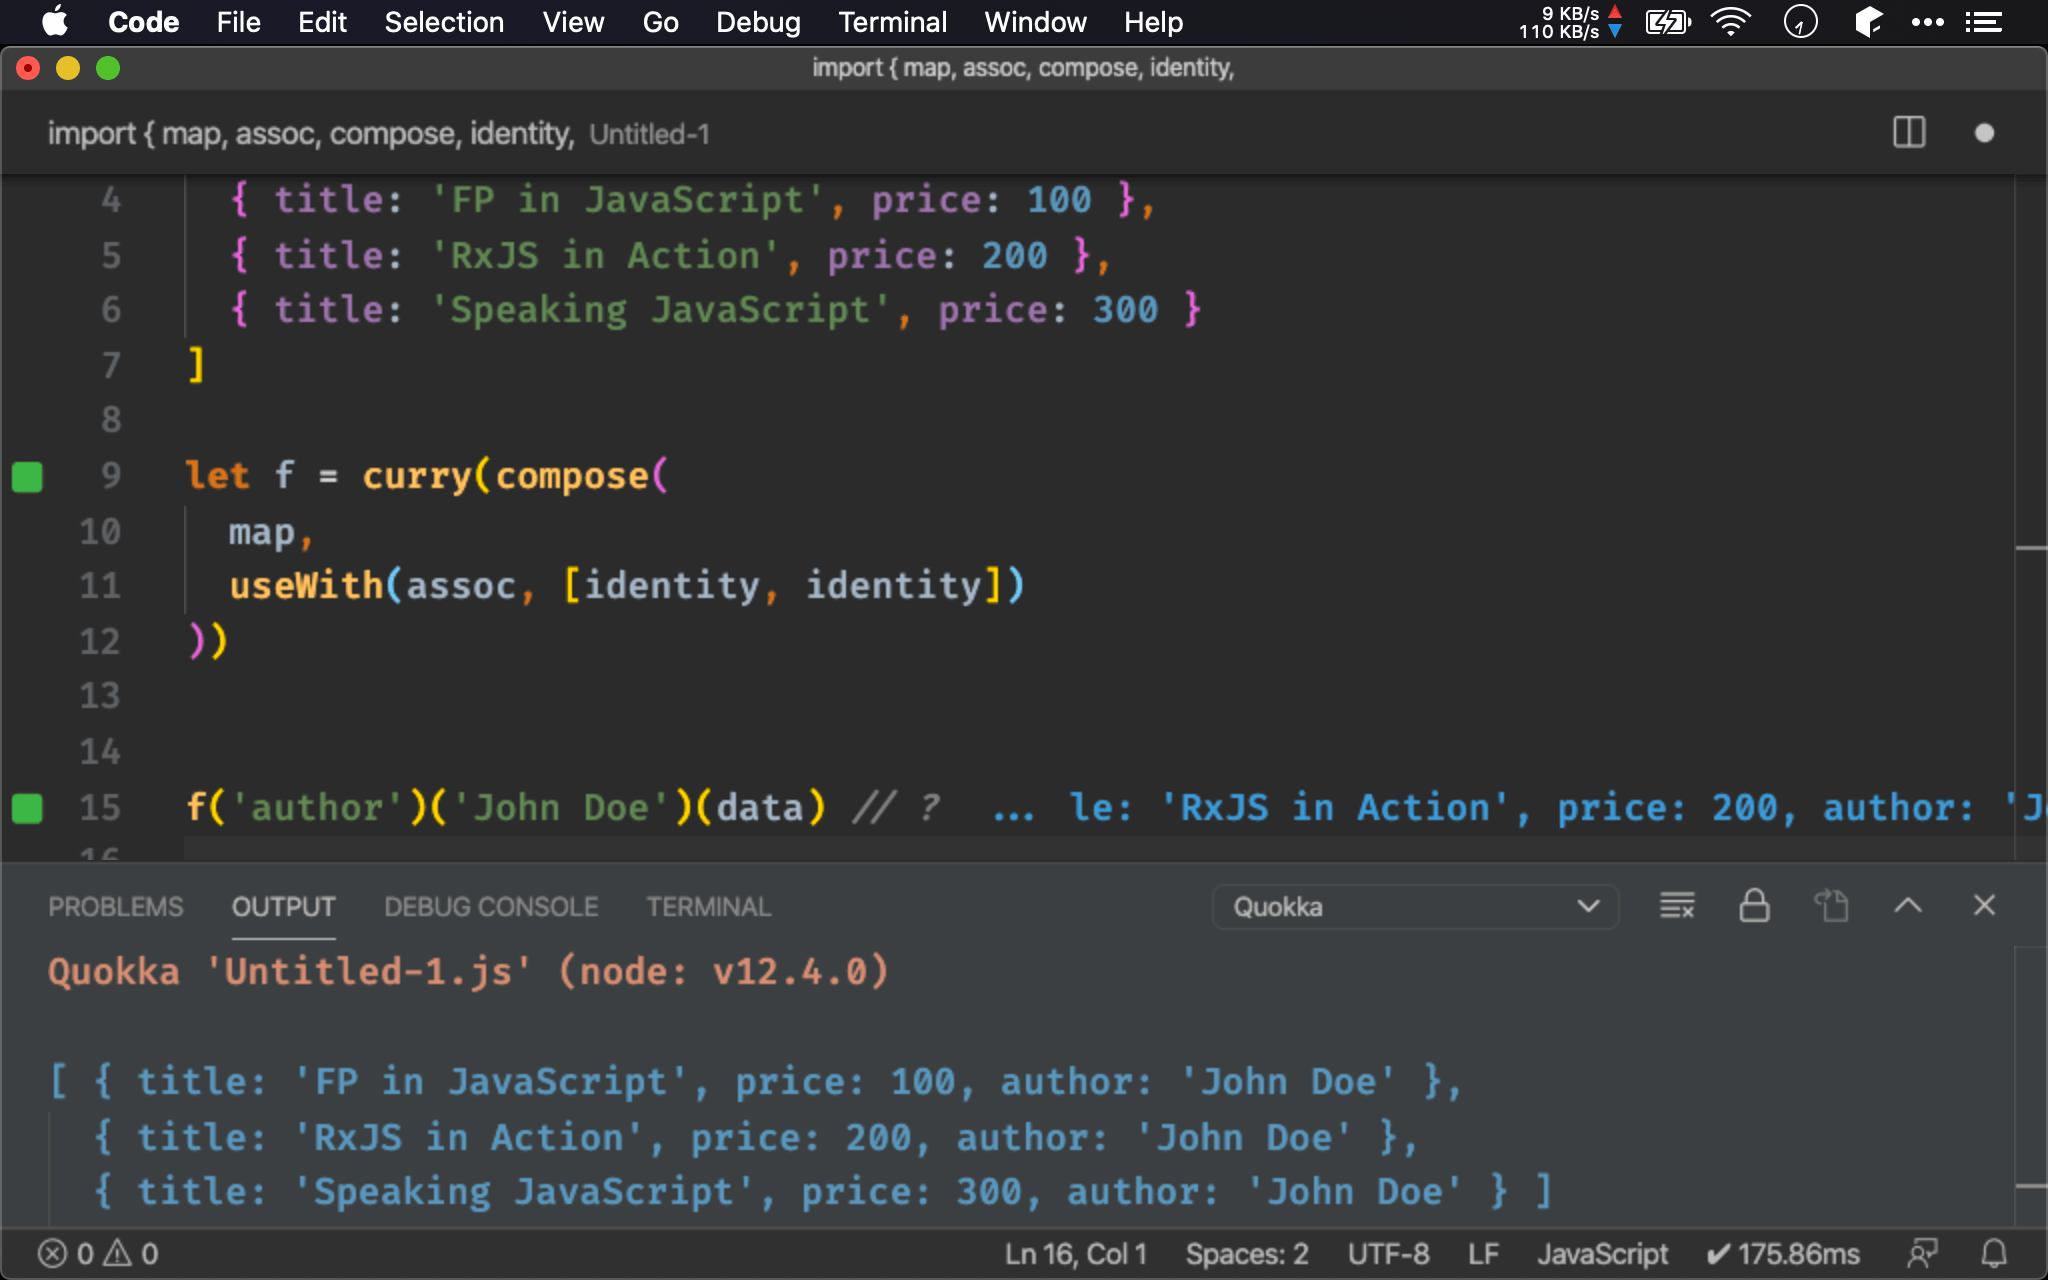This screenshot has height=1280, width=2048.
Task: Click the battery charging icon
Action: [1668, 22]
